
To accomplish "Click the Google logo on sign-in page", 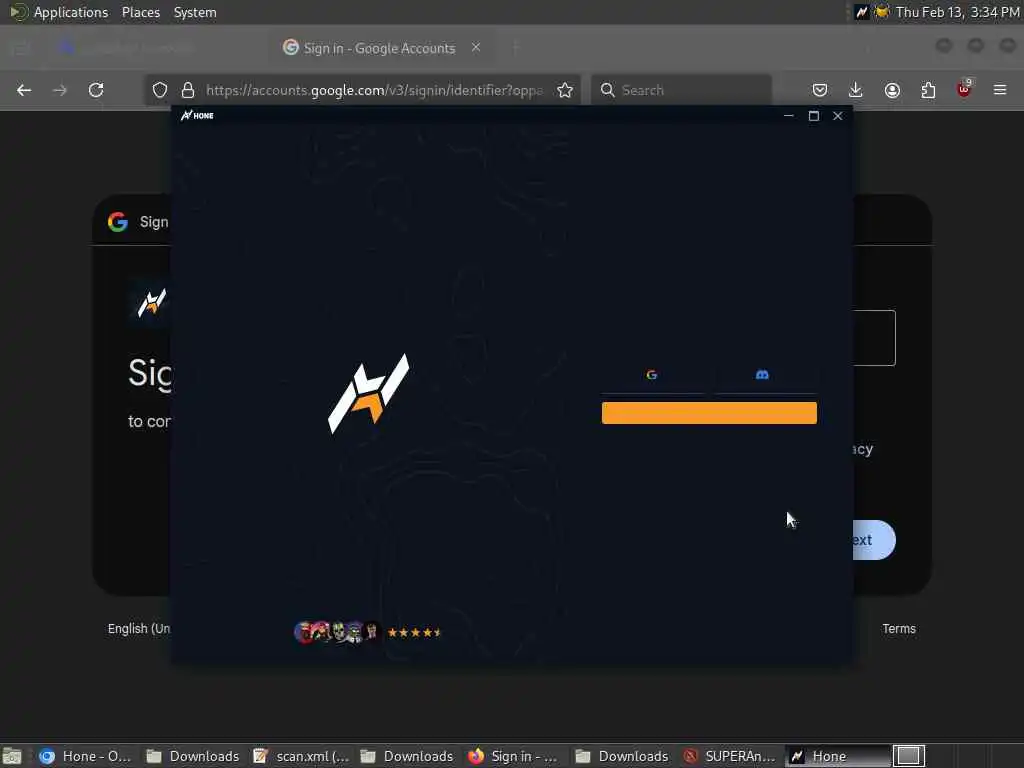I will 118,222.
